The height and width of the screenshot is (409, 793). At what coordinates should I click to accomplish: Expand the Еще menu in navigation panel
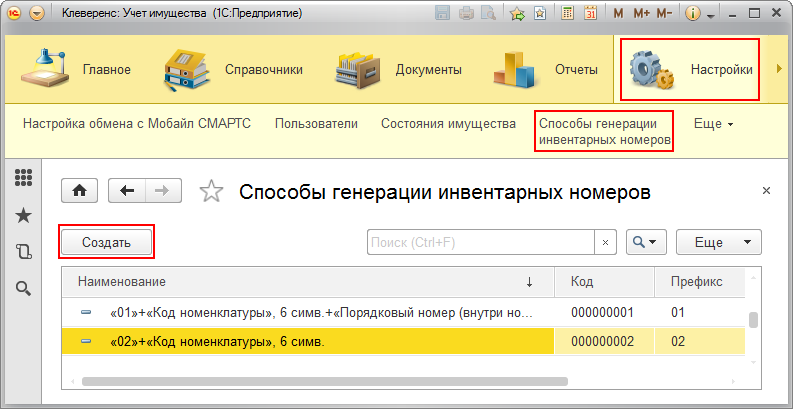pos(713,124)
